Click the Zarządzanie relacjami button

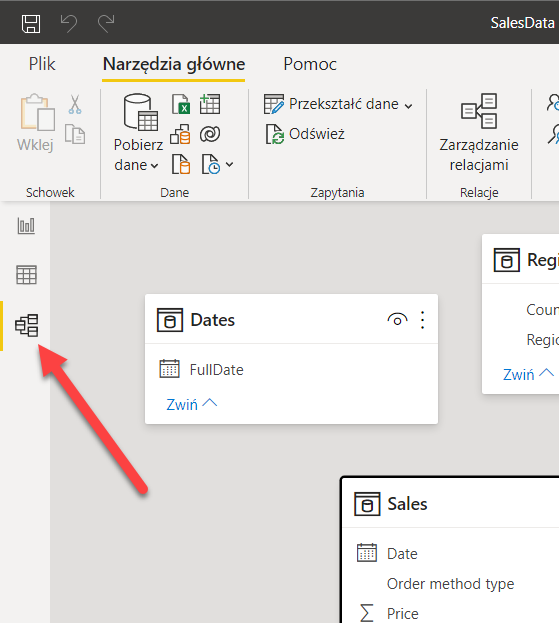(x=479, y=134)
